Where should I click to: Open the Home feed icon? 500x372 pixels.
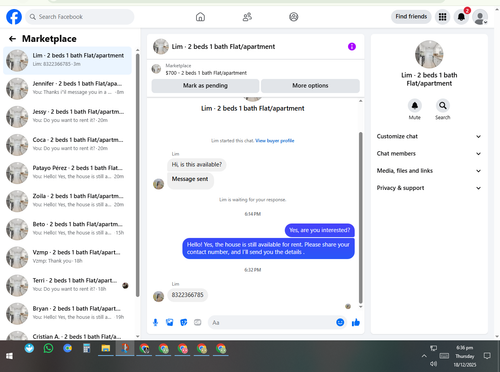pos(200,17)
